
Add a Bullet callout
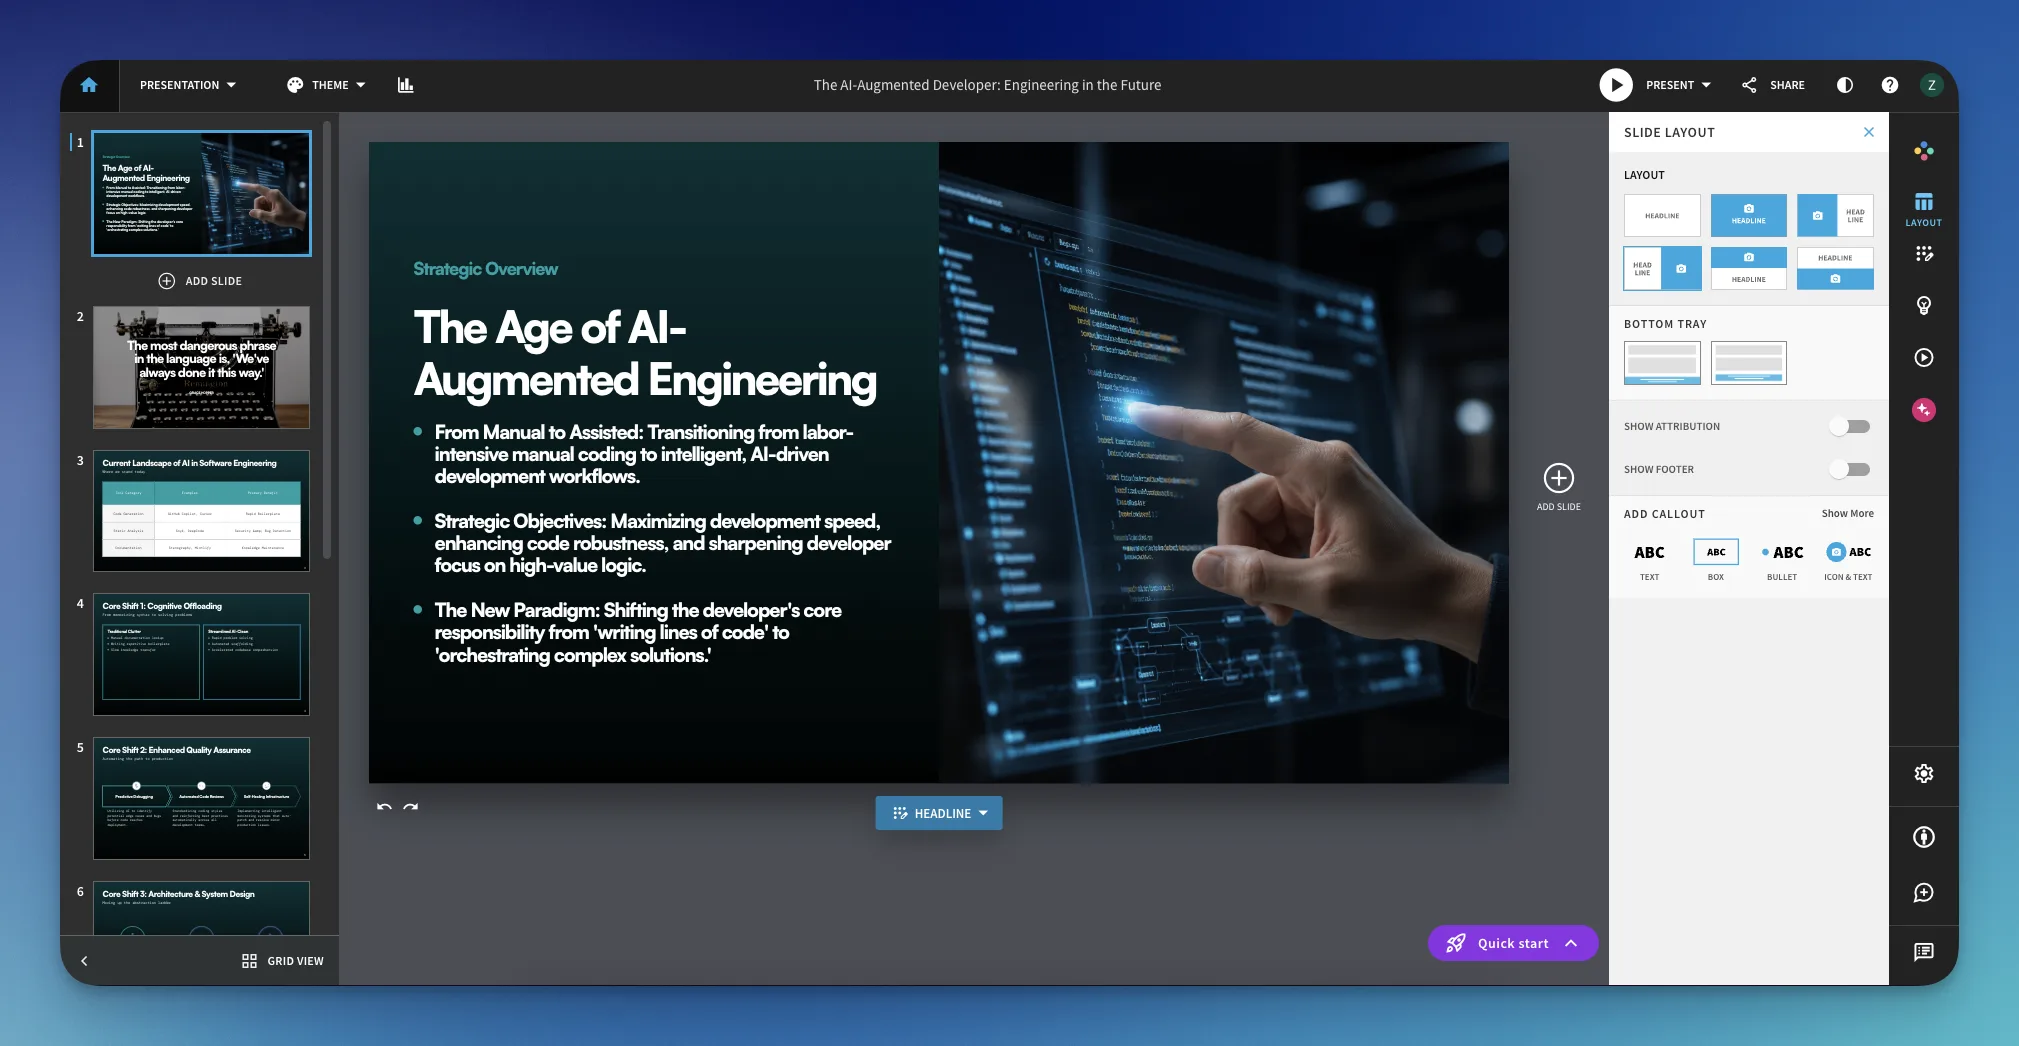pyautogui.click(x=1782, y=561)
